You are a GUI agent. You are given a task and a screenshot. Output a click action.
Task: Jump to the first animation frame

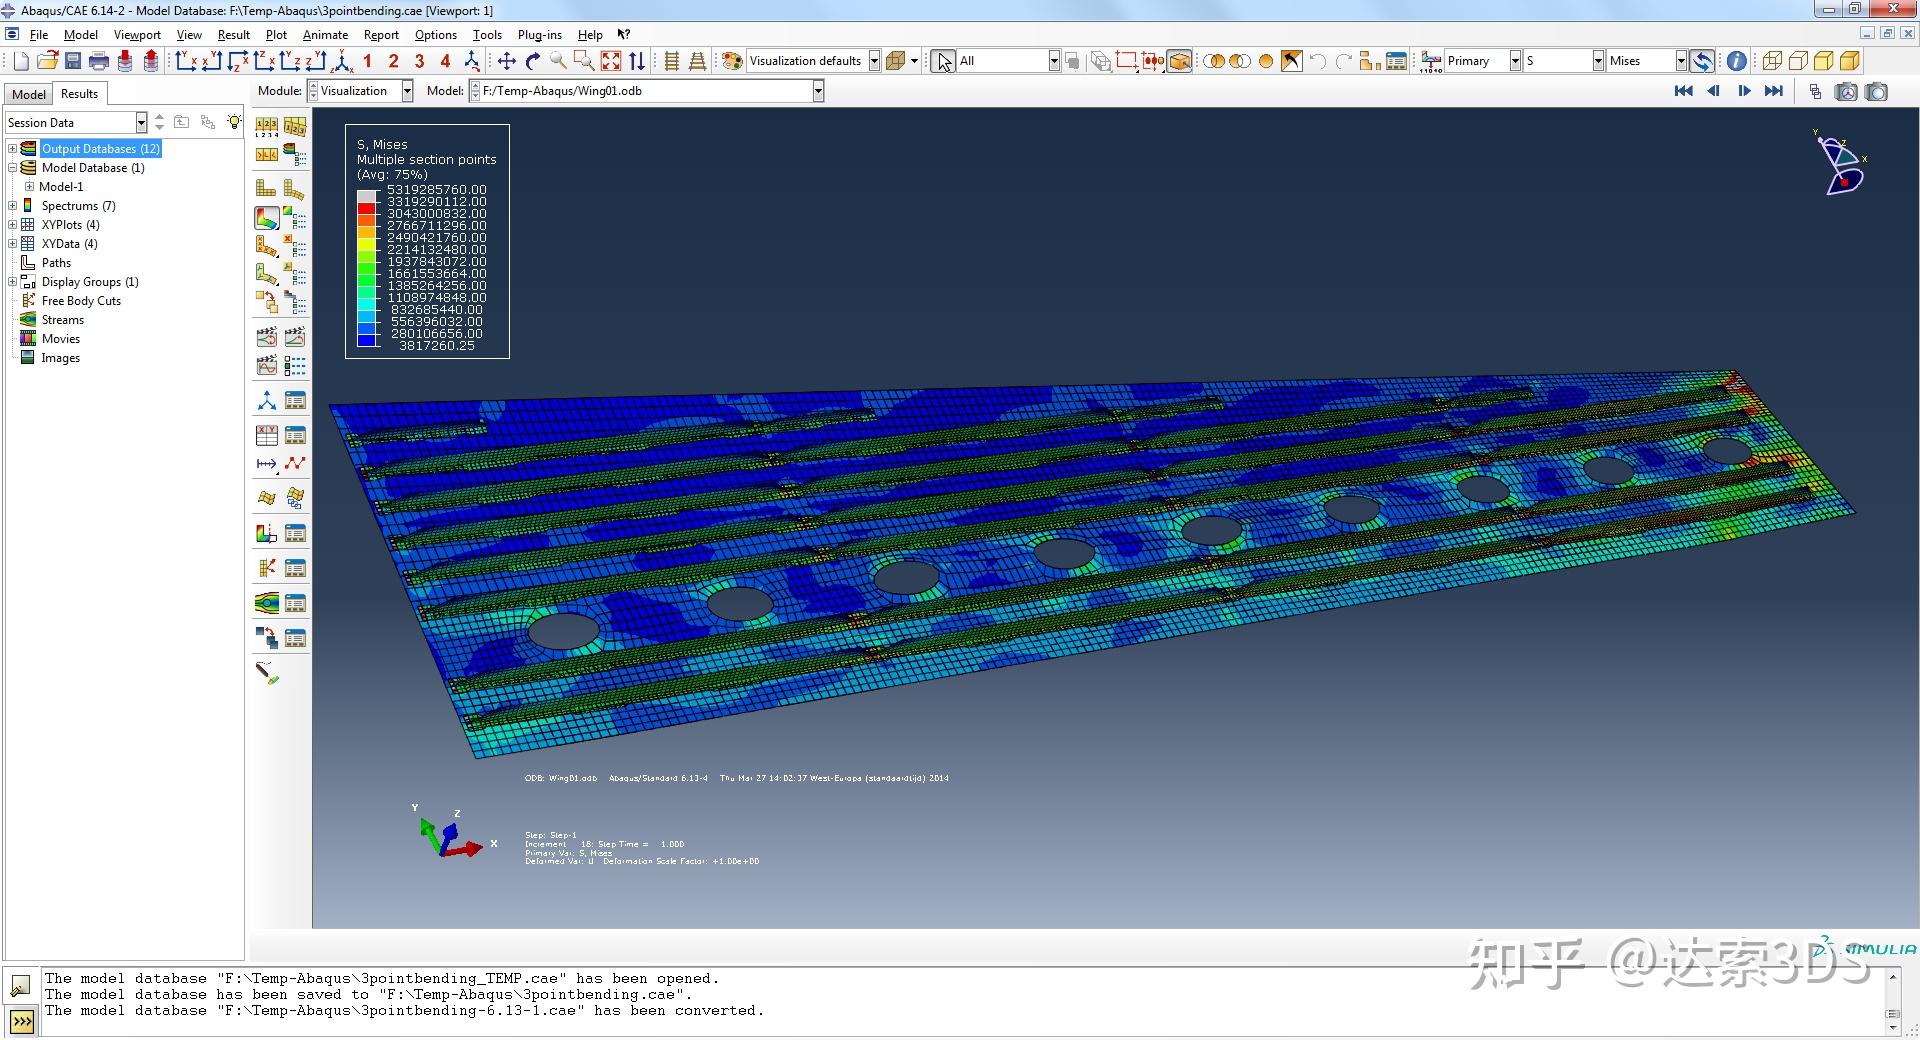1683,91
